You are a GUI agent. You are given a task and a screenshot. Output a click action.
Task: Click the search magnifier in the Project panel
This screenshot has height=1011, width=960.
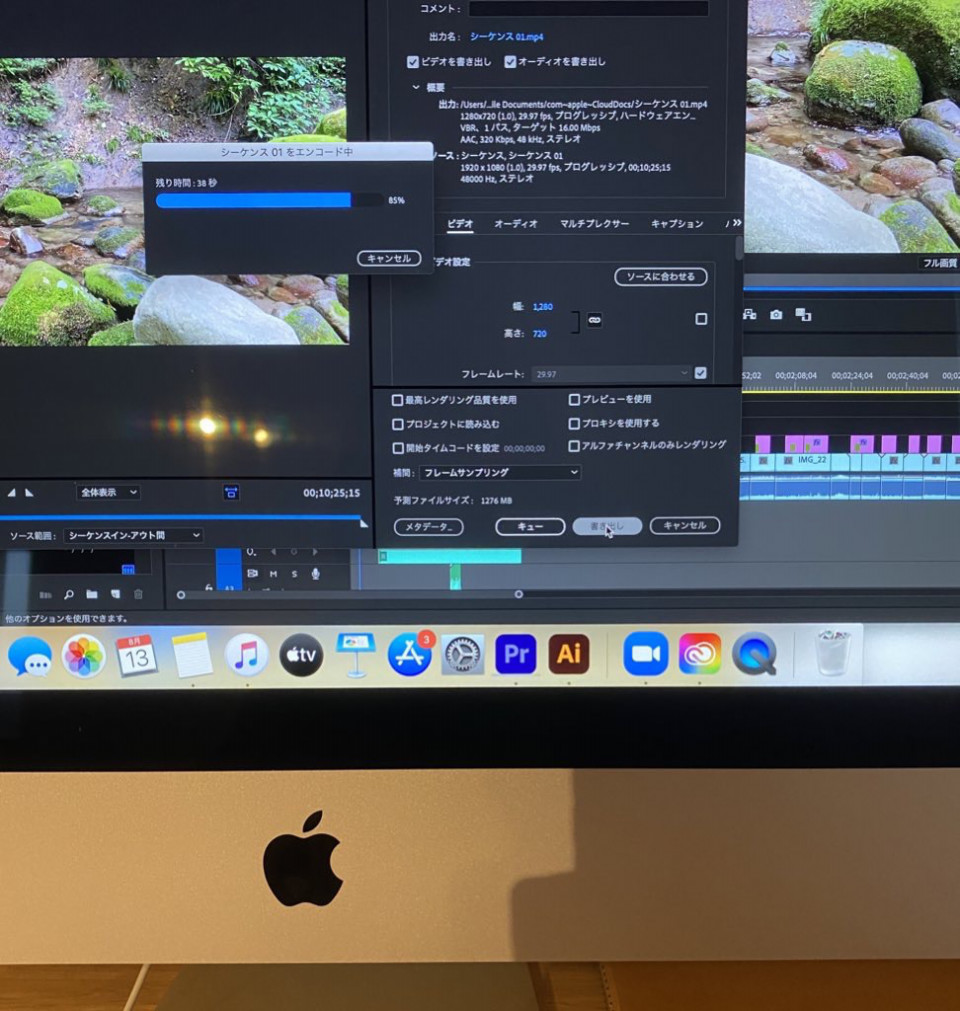pyautogui.click(x=69, y=594)
